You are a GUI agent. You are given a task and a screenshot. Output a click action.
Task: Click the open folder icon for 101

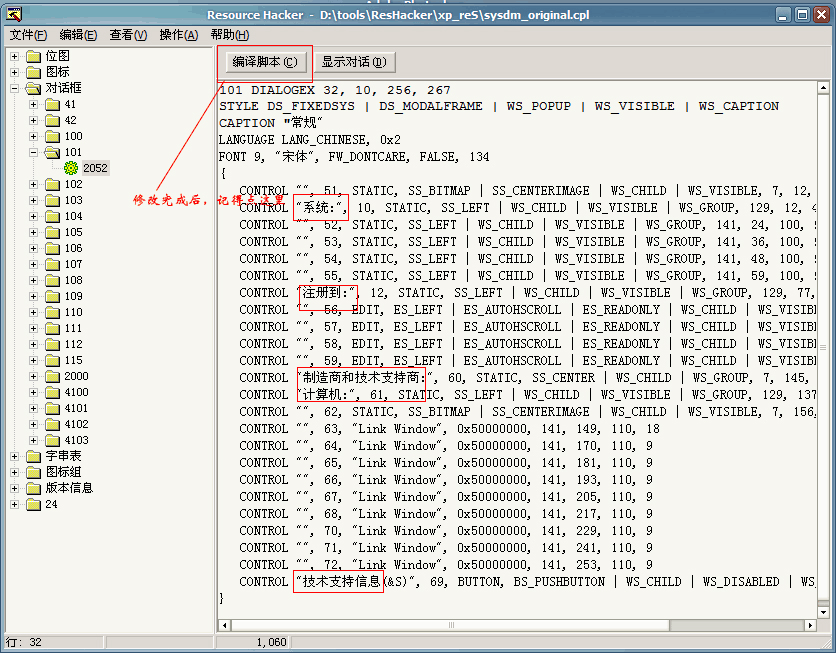[52, 152]
